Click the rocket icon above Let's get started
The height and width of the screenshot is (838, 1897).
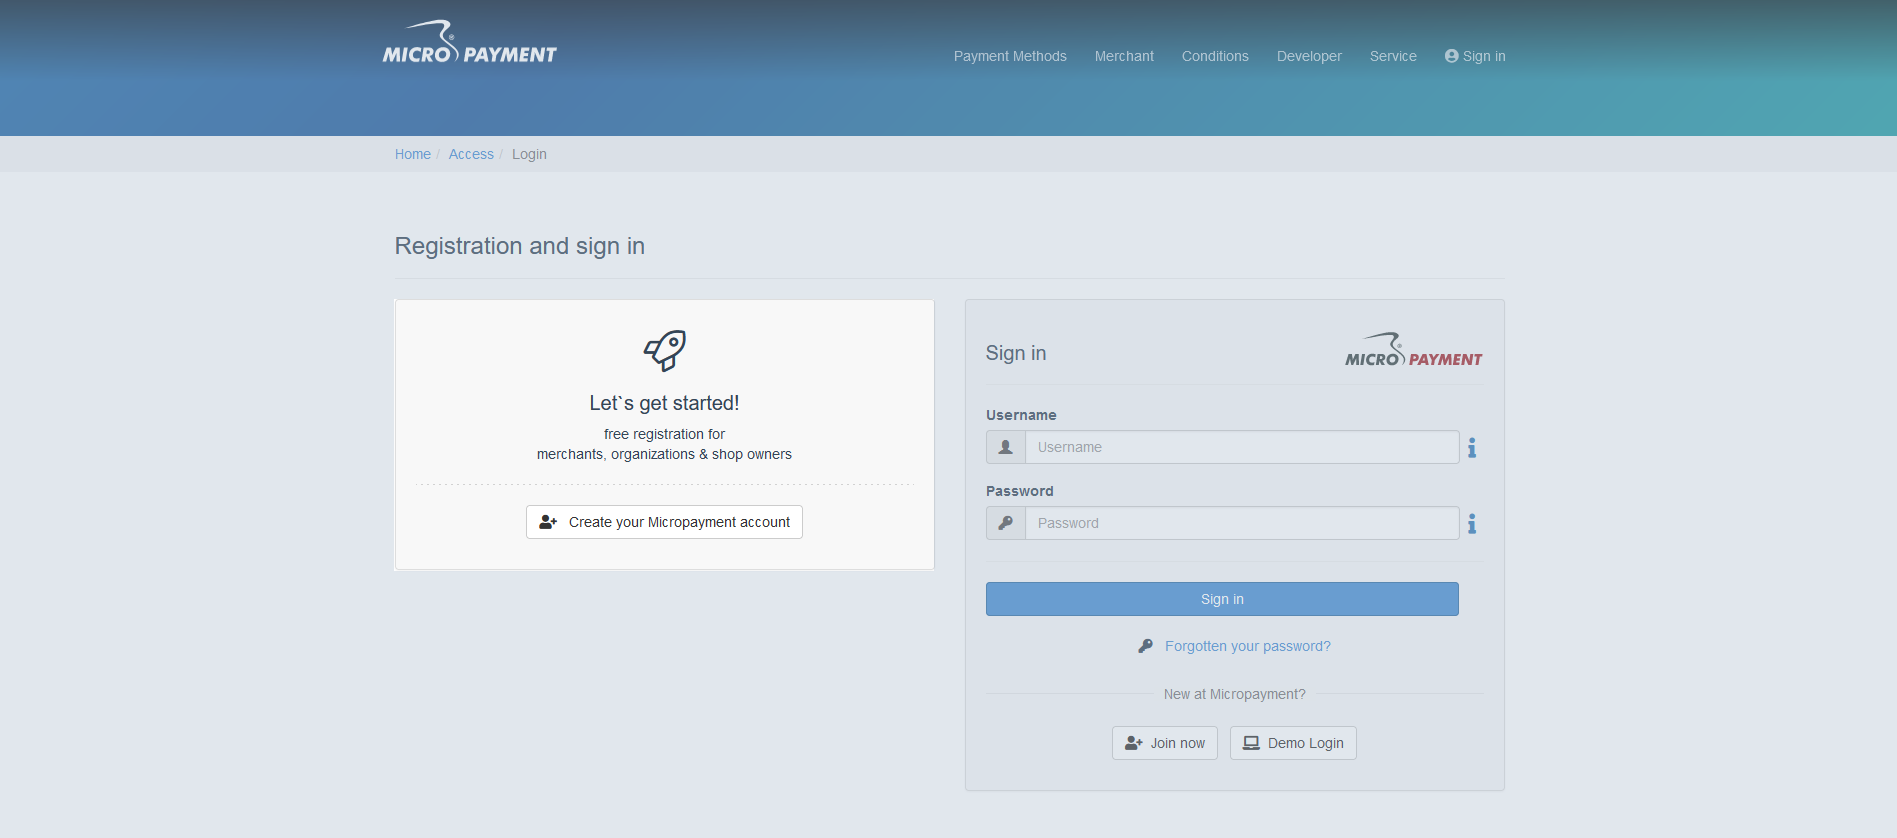coord(665,350)
